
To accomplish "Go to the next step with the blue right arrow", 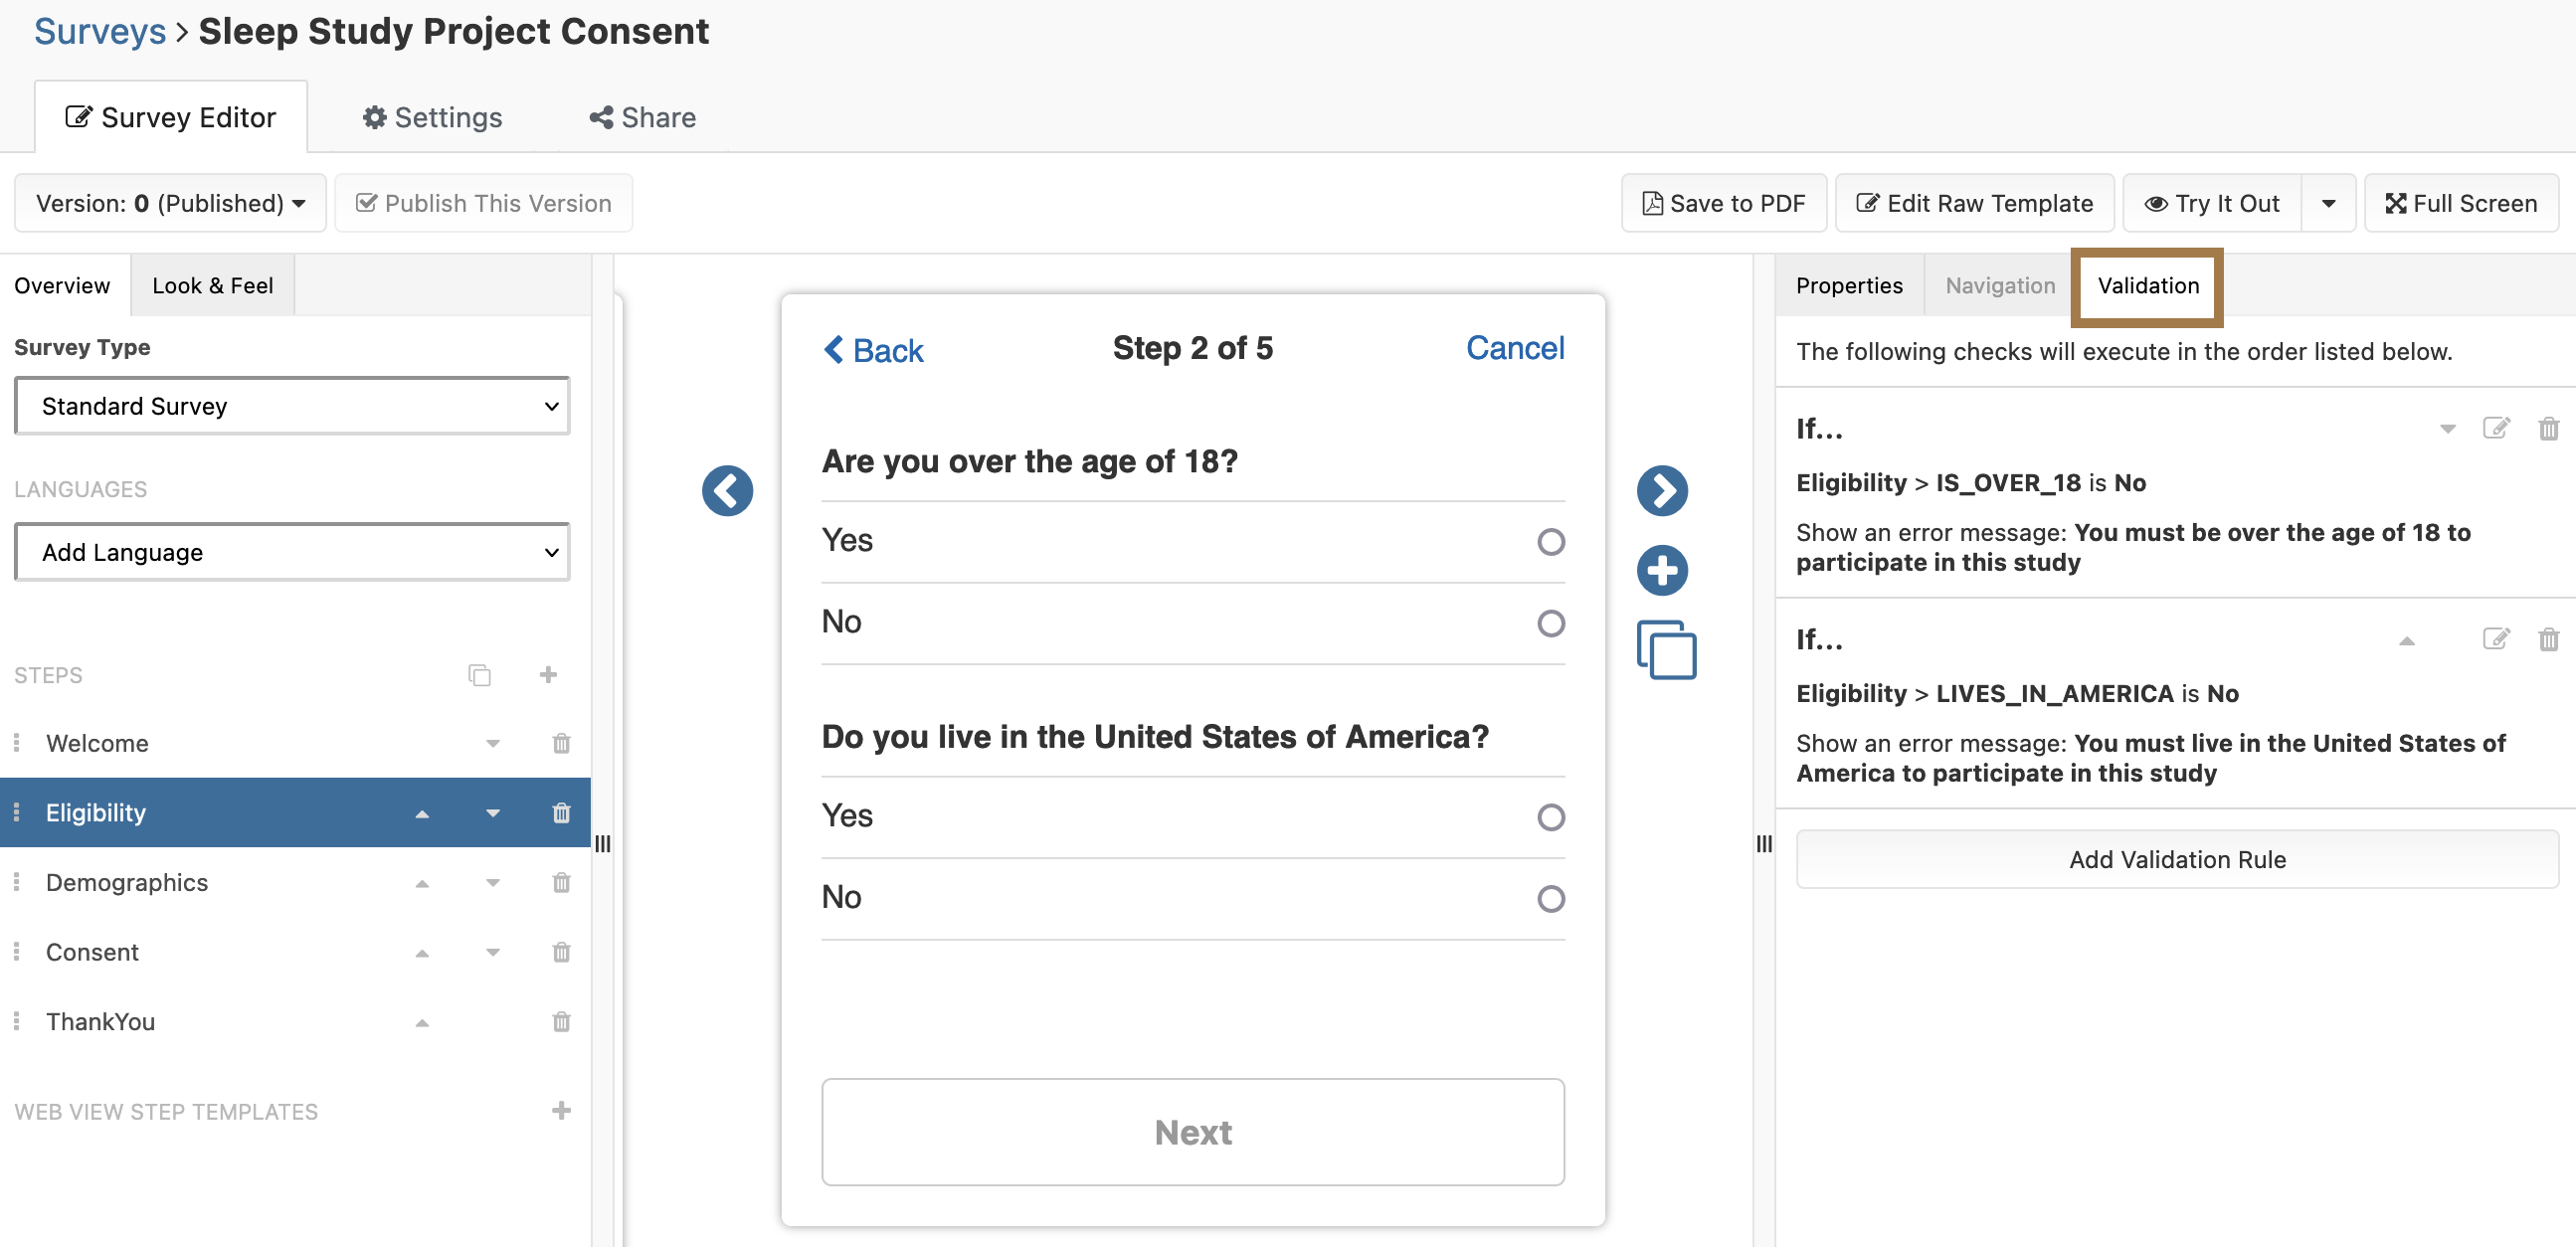I will click(x=1661, y=491).
